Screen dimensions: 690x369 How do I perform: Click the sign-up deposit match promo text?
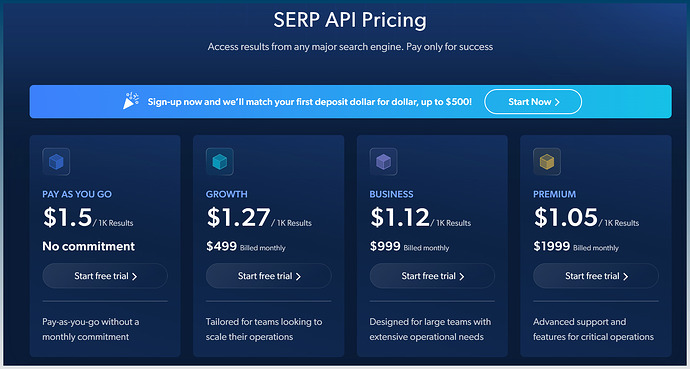tap(310, 102)
